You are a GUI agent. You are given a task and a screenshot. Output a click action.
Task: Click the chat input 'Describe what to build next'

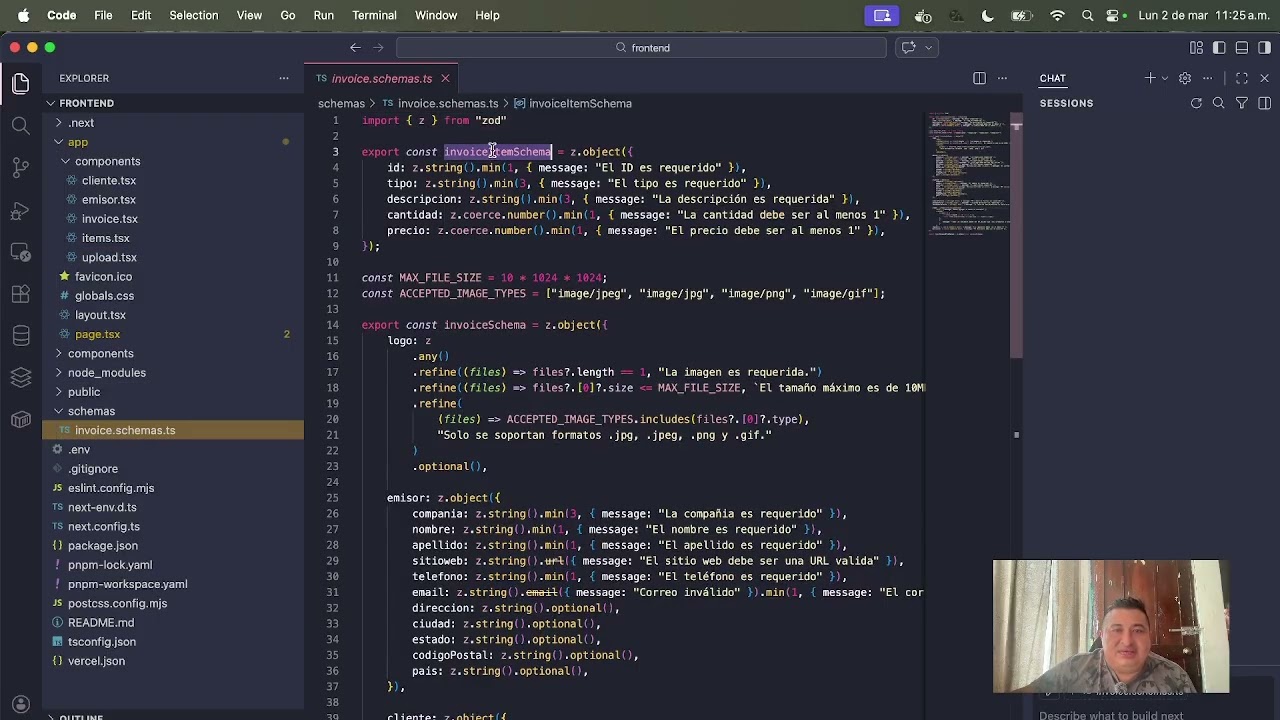[1111, 715]
